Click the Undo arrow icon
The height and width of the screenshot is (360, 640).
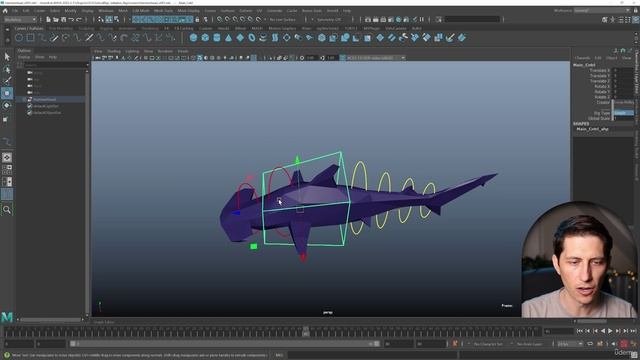click(x=71, y=19)
